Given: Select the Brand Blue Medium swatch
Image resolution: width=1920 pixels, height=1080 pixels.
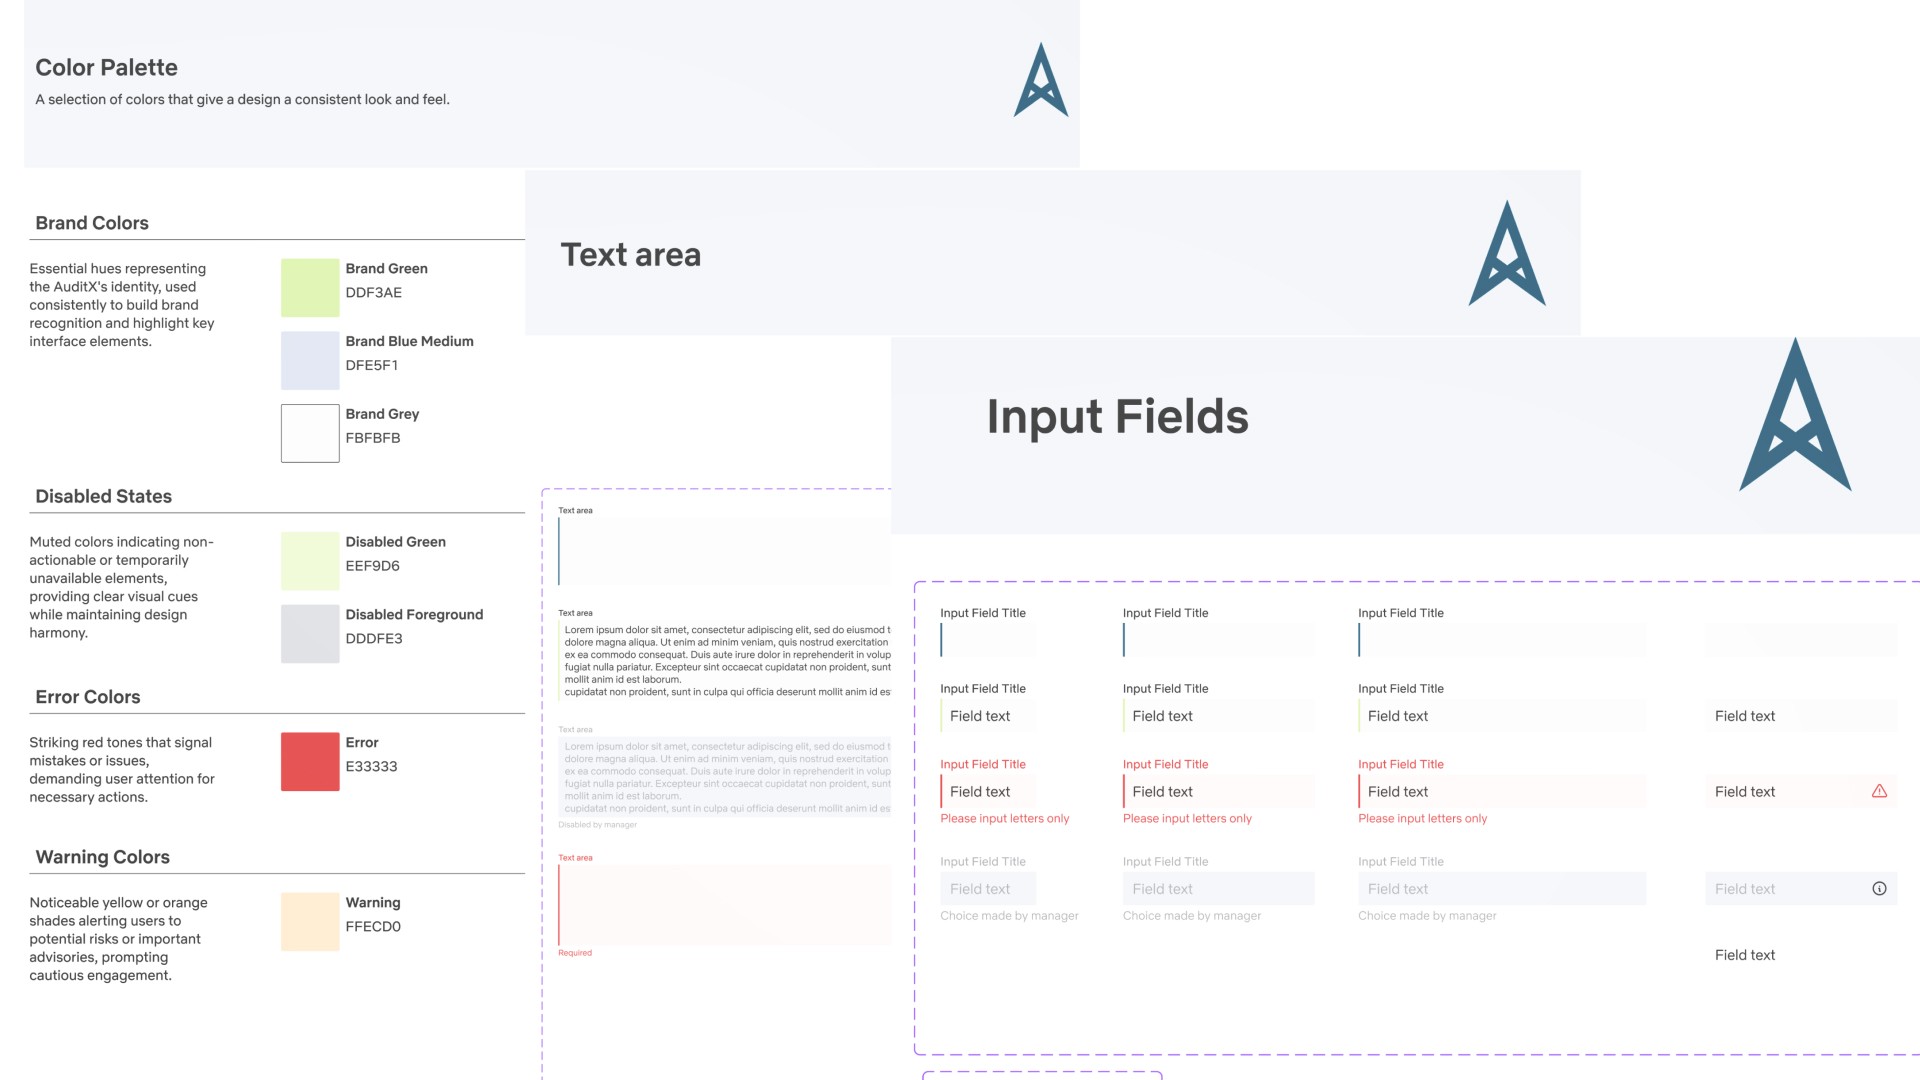Looking at the screenshot, I should (310, 360).
